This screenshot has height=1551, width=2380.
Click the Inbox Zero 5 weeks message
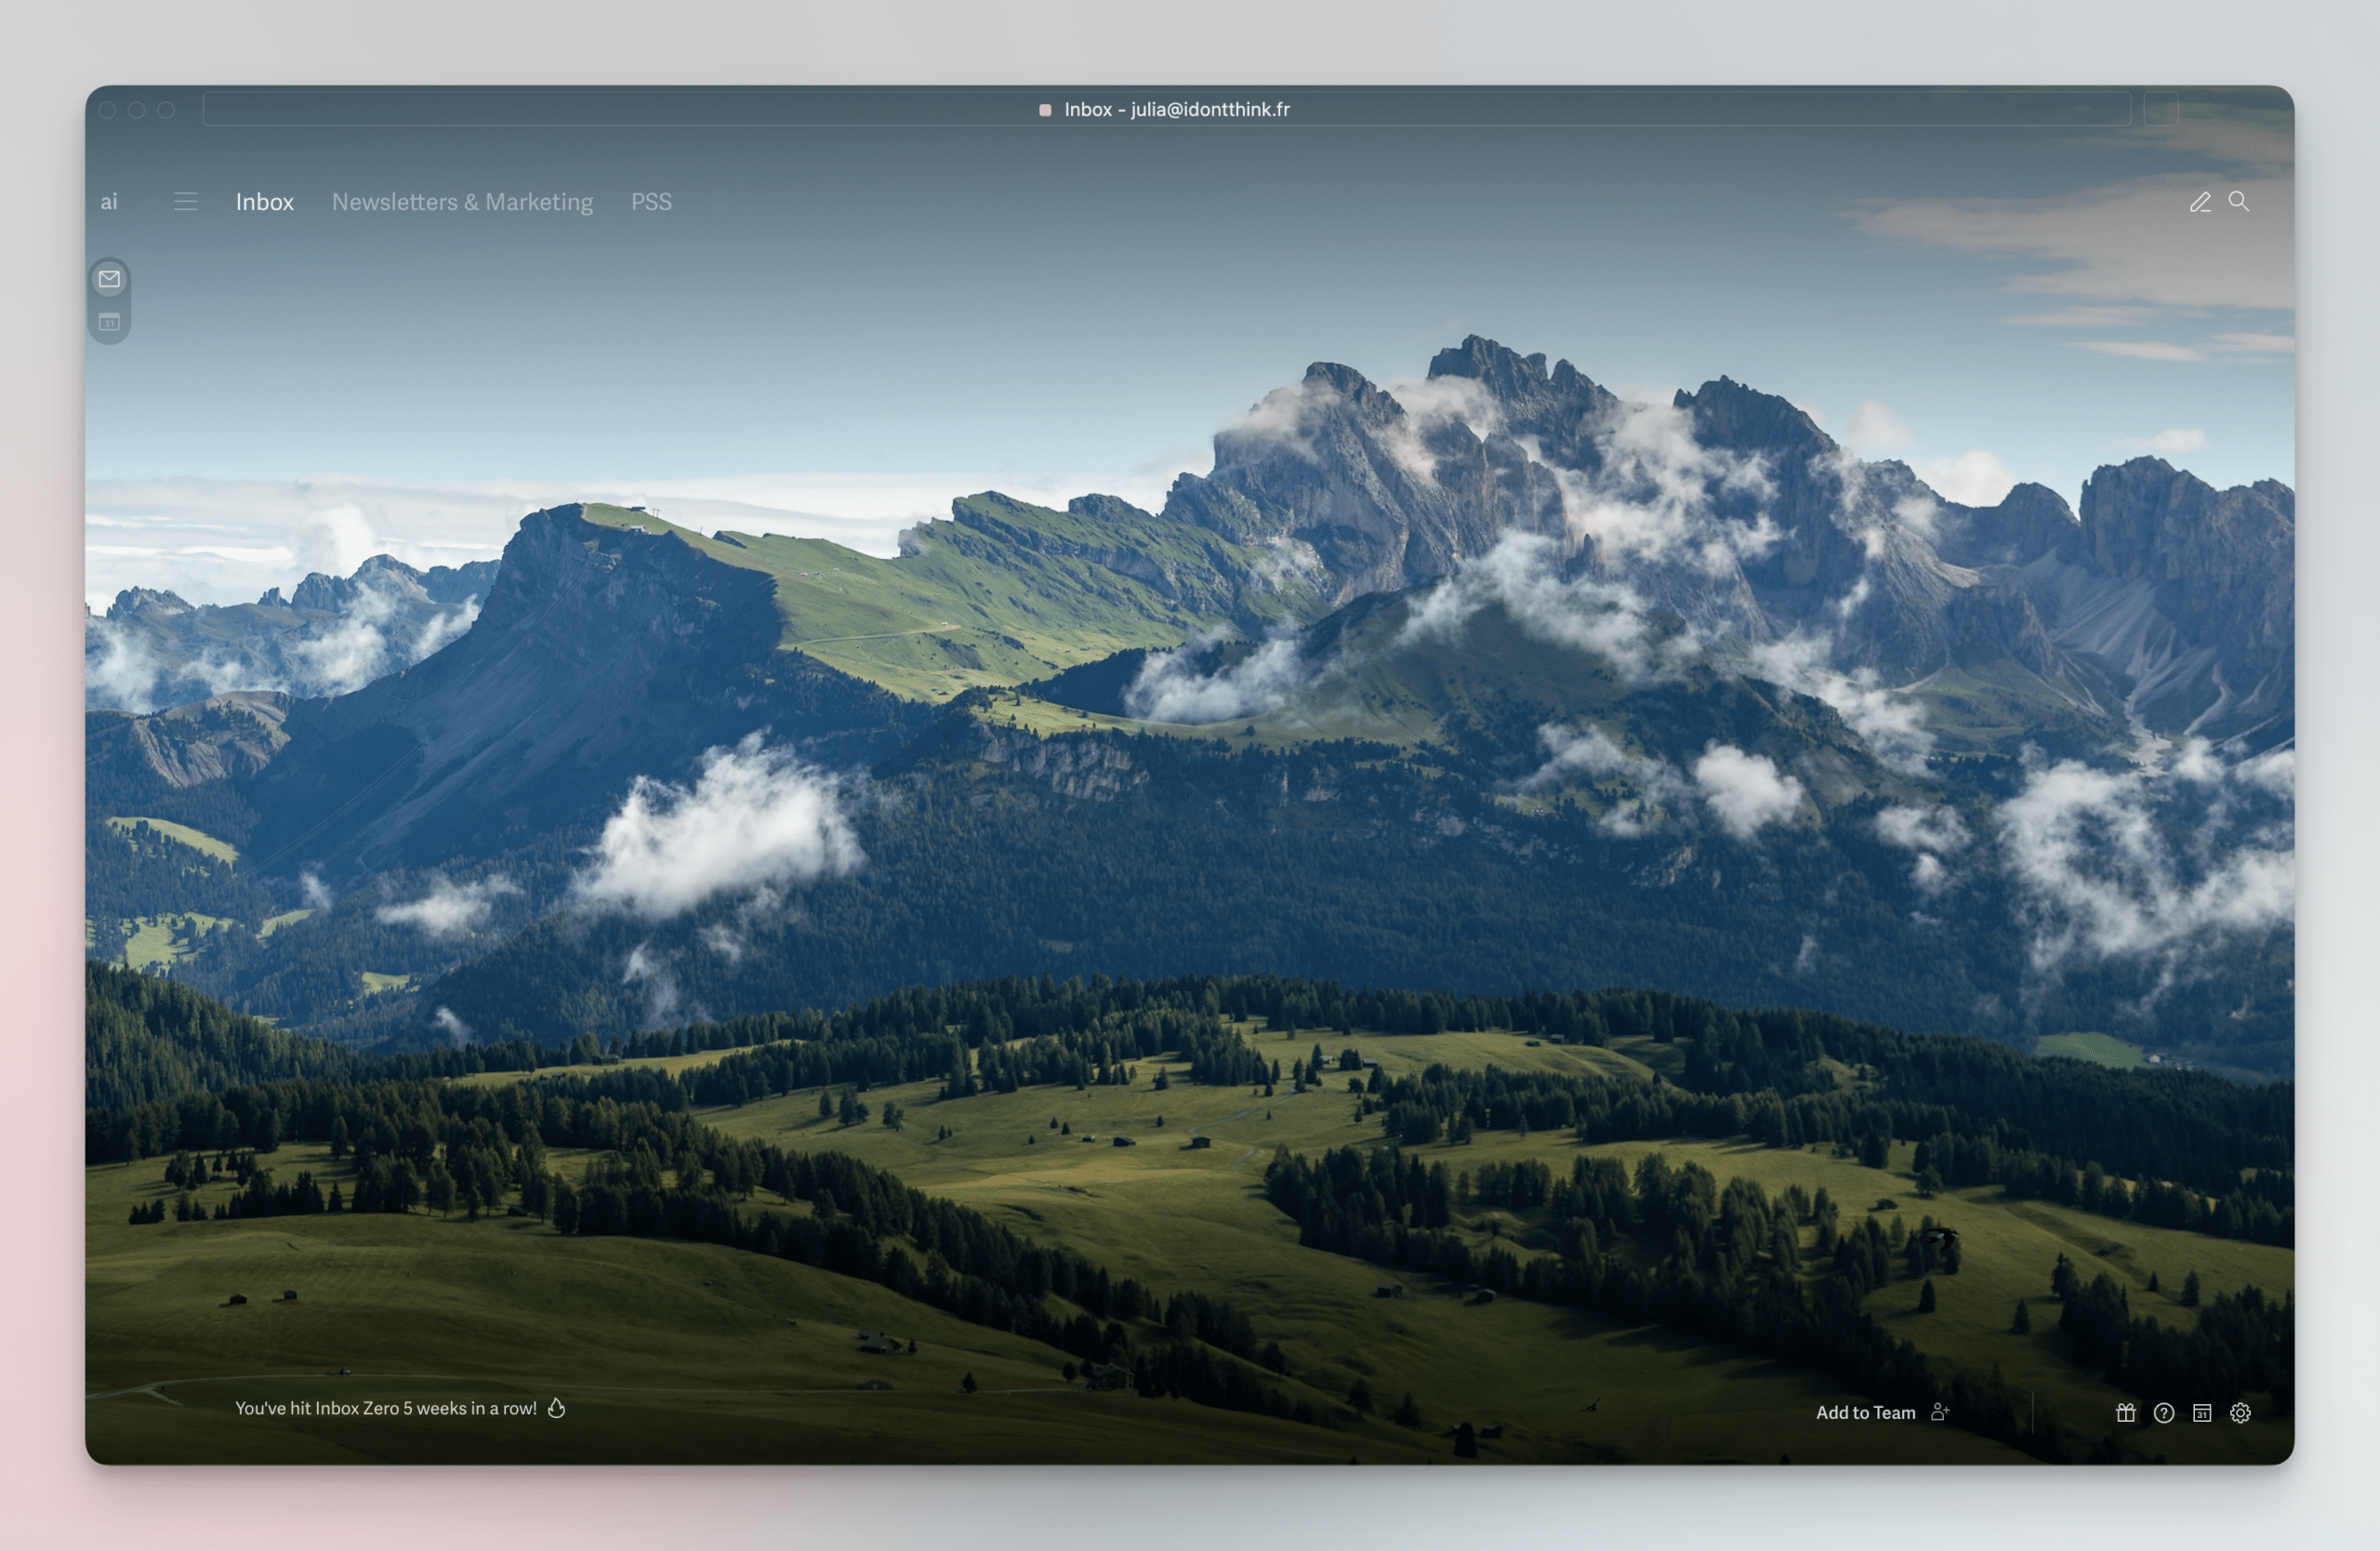pyautogui.click(x=385, y=1408)
